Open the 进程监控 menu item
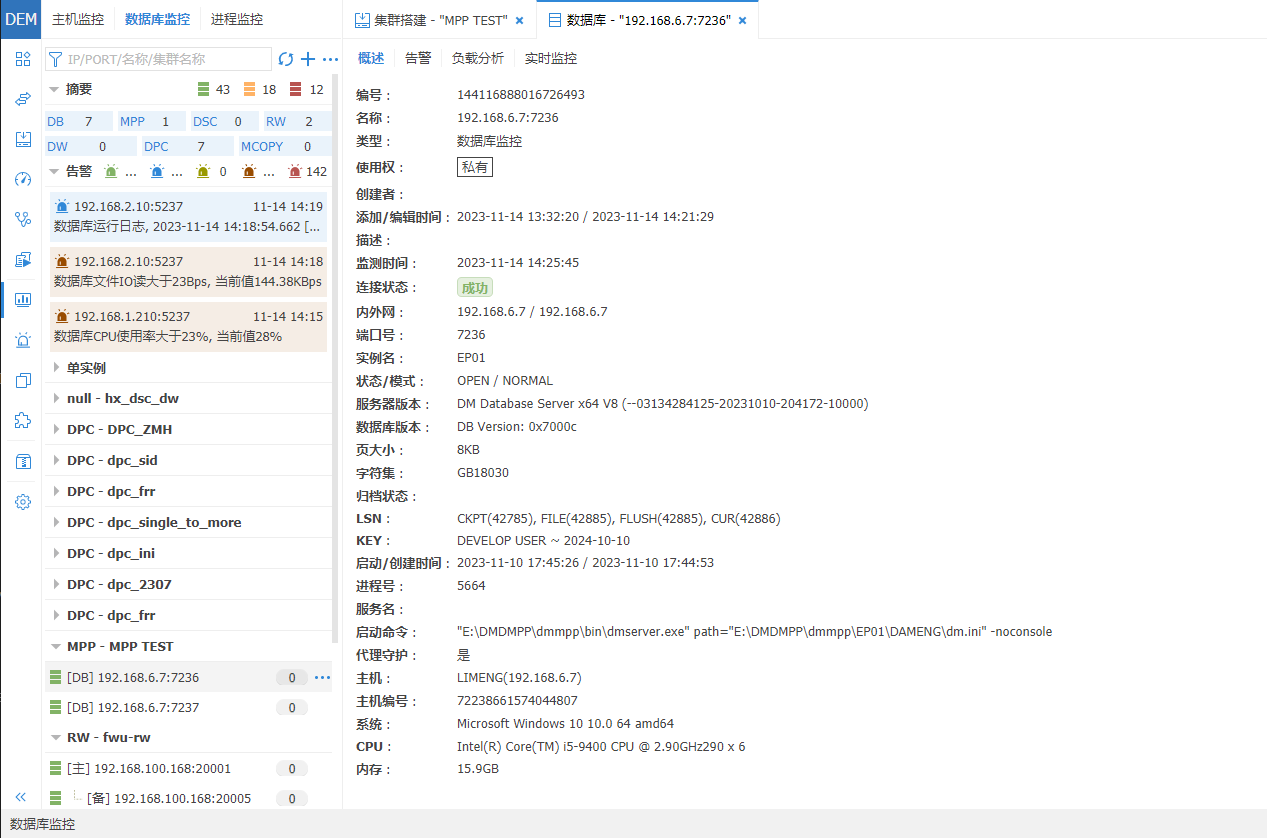The image size is (1267, 838). pyautogui.click(x=236, y=18)
